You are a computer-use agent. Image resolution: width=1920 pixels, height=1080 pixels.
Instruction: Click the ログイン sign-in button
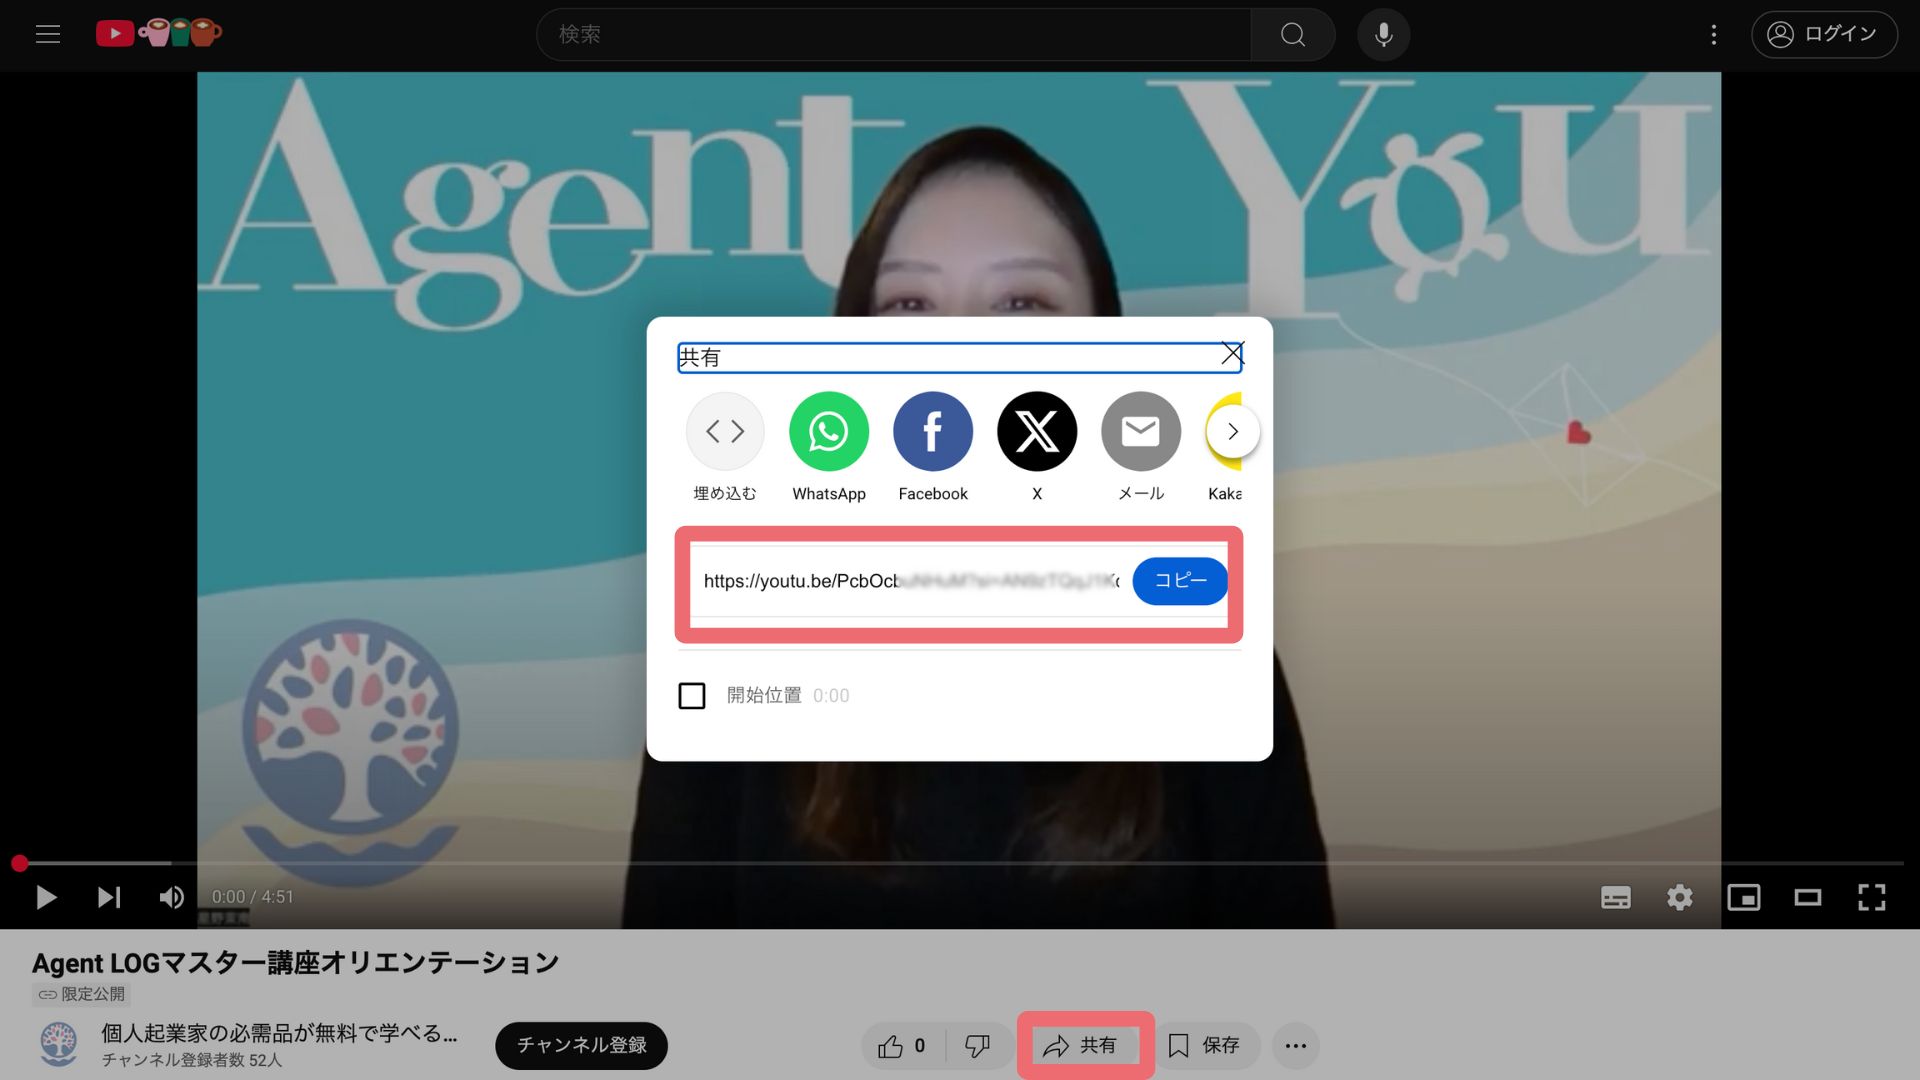point(1824,34)
